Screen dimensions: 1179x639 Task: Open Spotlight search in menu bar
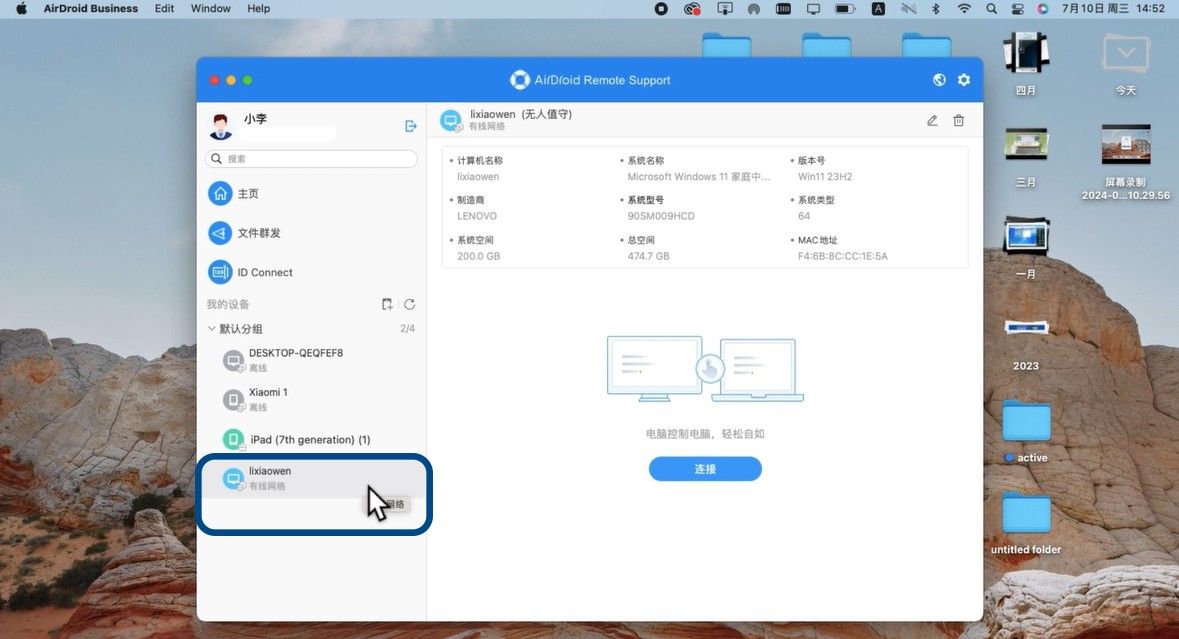click(991, 8)
